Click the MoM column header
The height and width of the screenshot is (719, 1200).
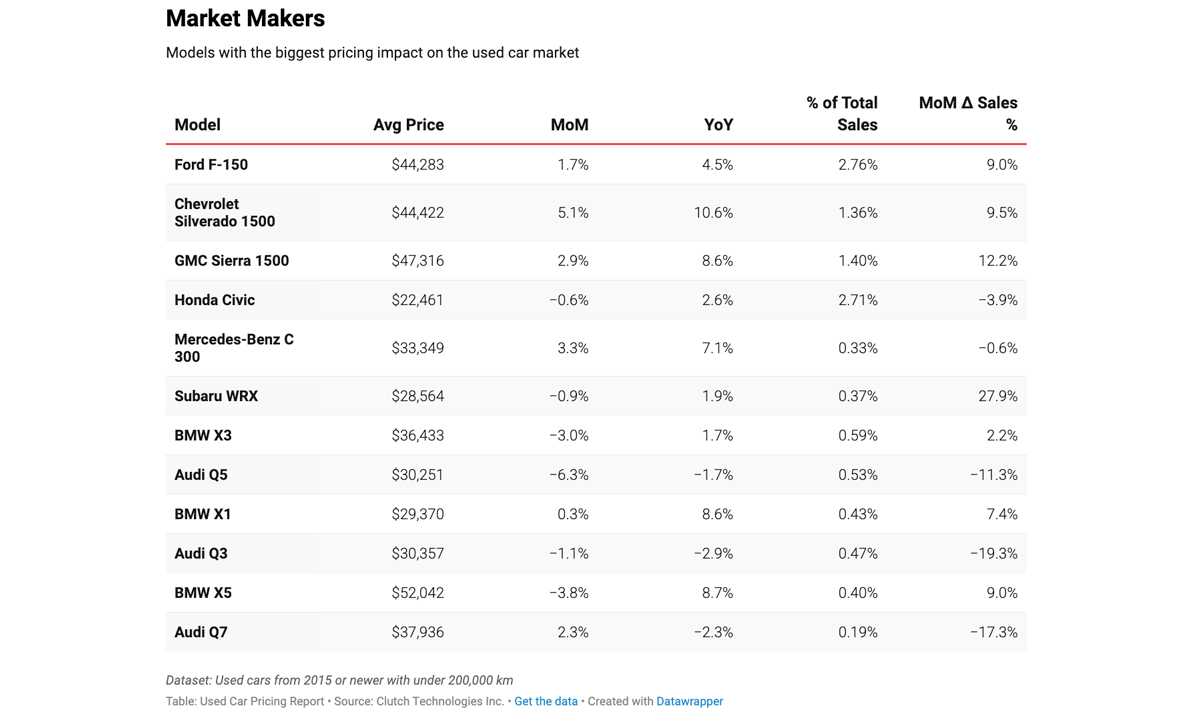[x=569, y=125]
